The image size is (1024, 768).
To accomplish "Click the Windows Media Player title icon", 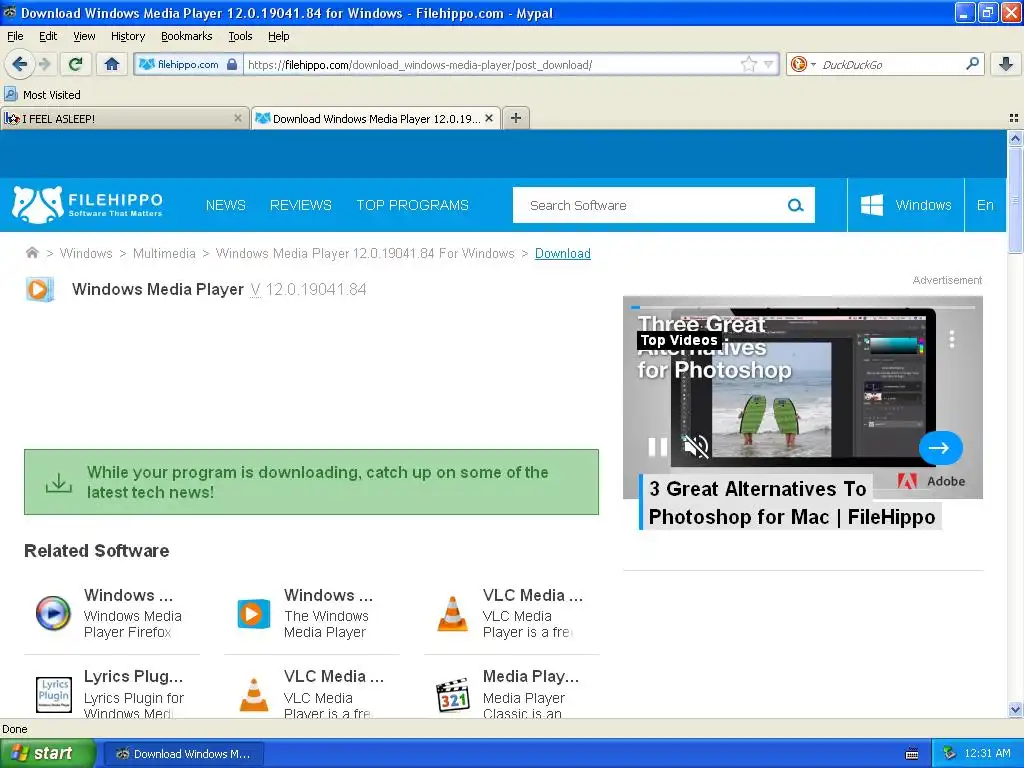I will [x=39, y=289].
